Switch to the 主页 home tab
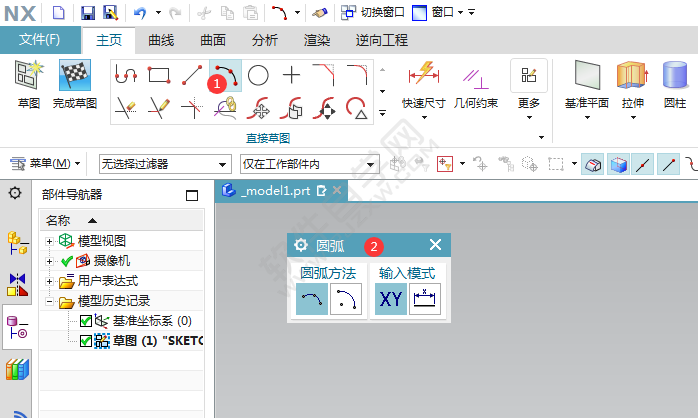Screen dimensions: 698x418 [109, 40]
